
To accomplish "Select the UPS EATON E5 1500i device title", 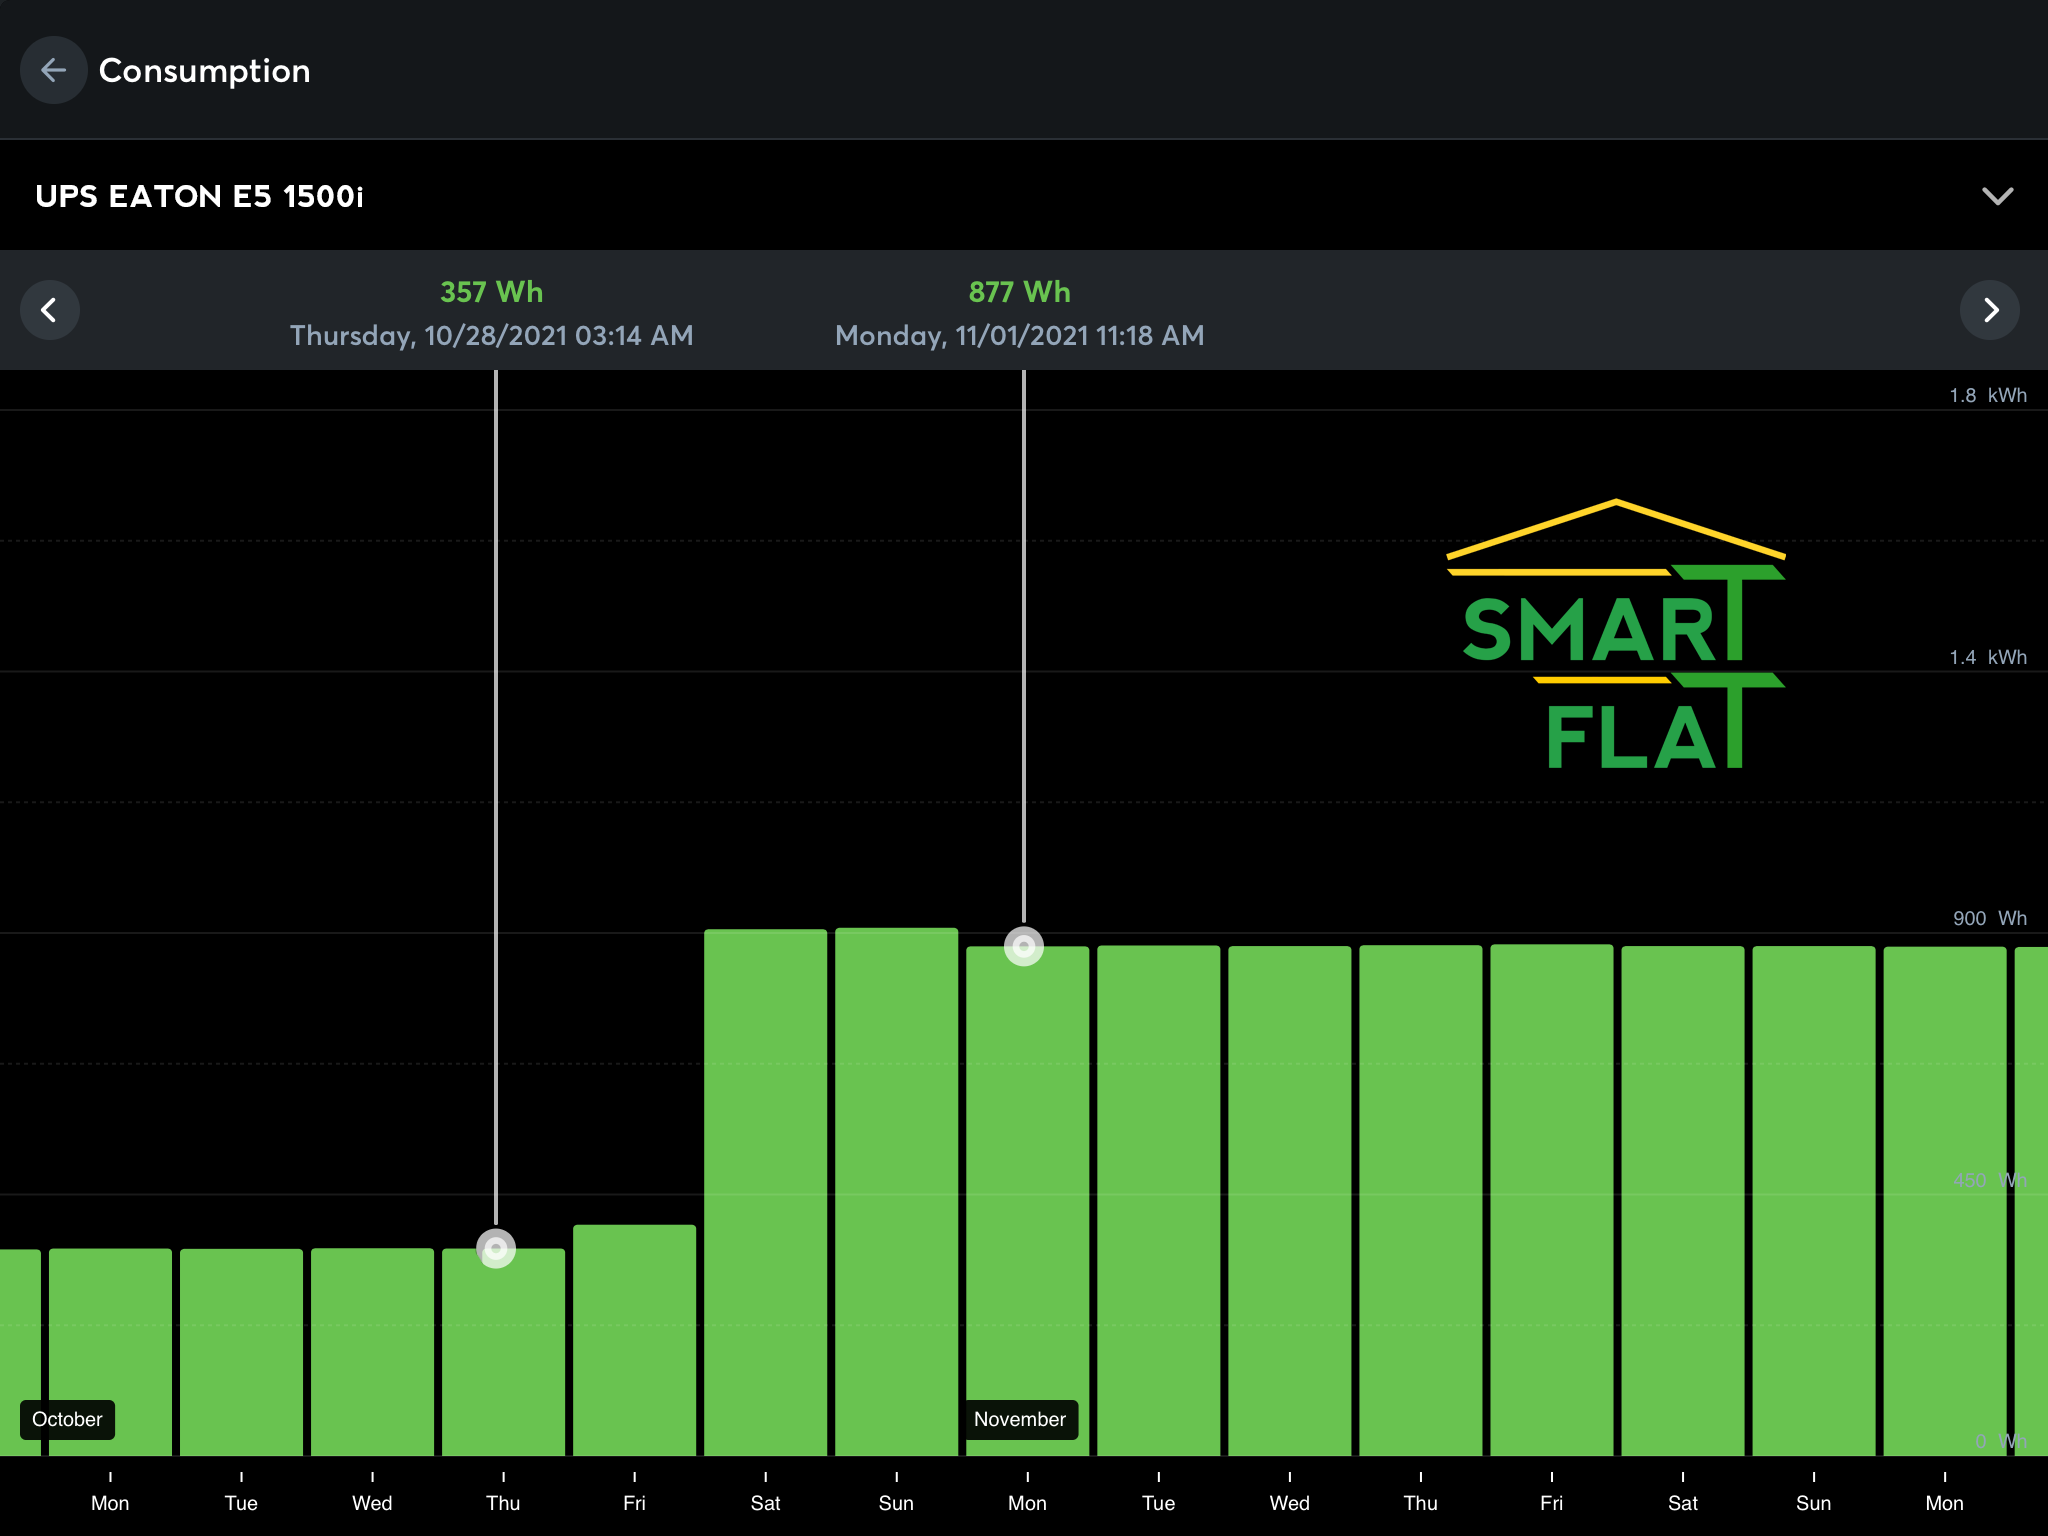I will coord(200,196).
